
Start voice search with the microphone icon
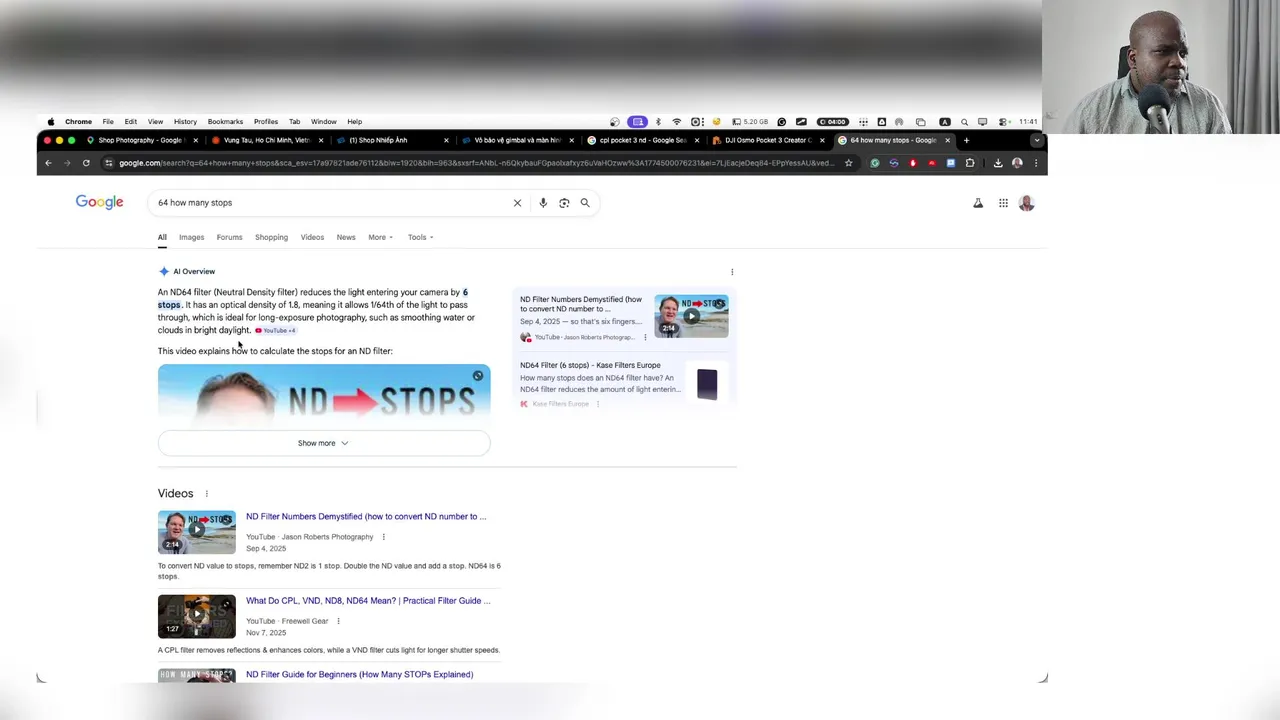(543, 203)
